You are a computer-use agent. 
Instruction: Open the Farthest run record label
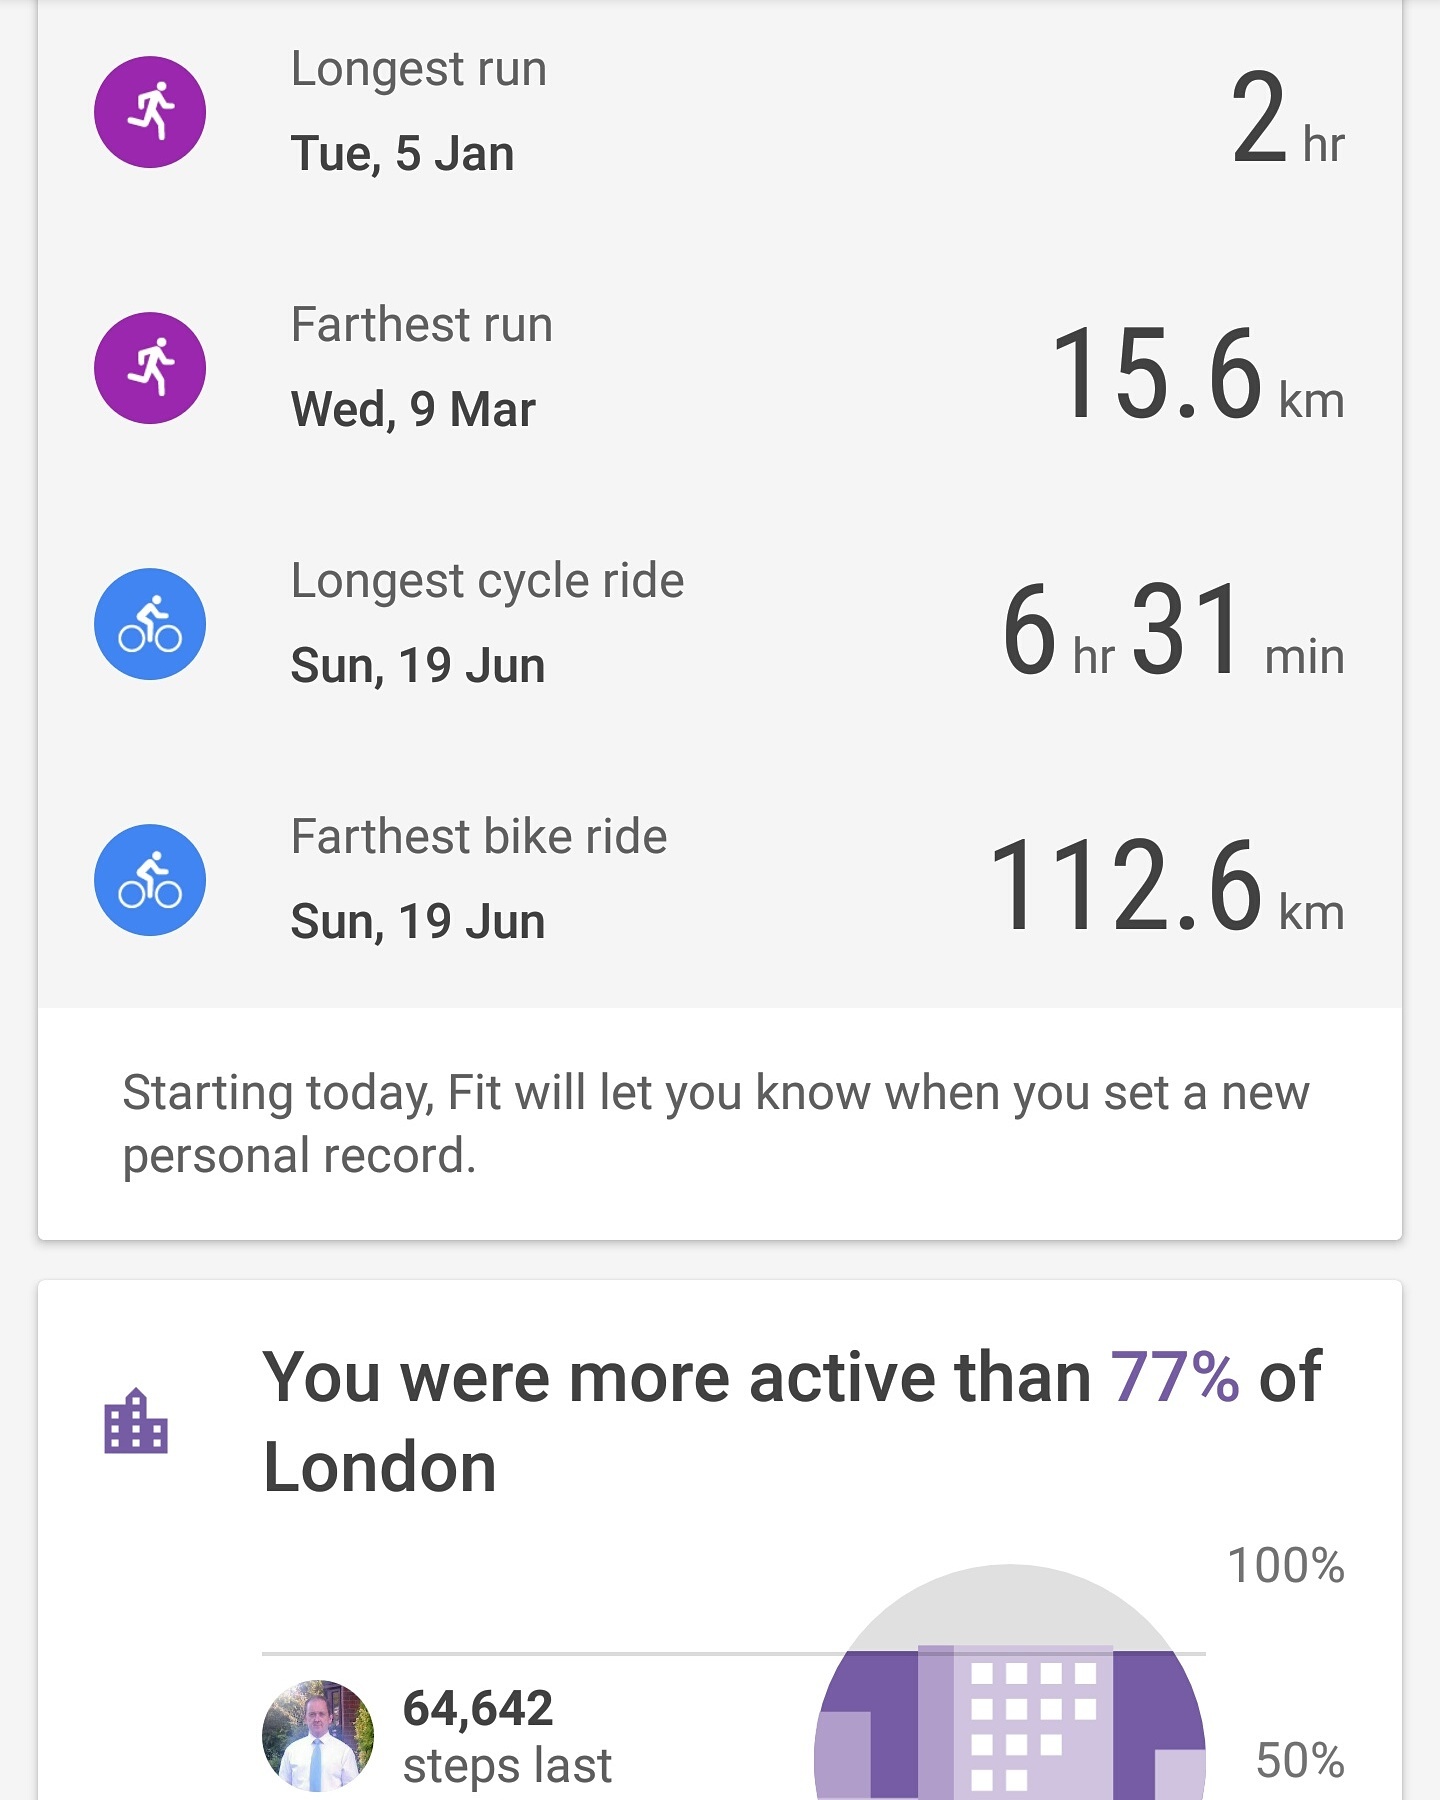[x=422, y=325]
